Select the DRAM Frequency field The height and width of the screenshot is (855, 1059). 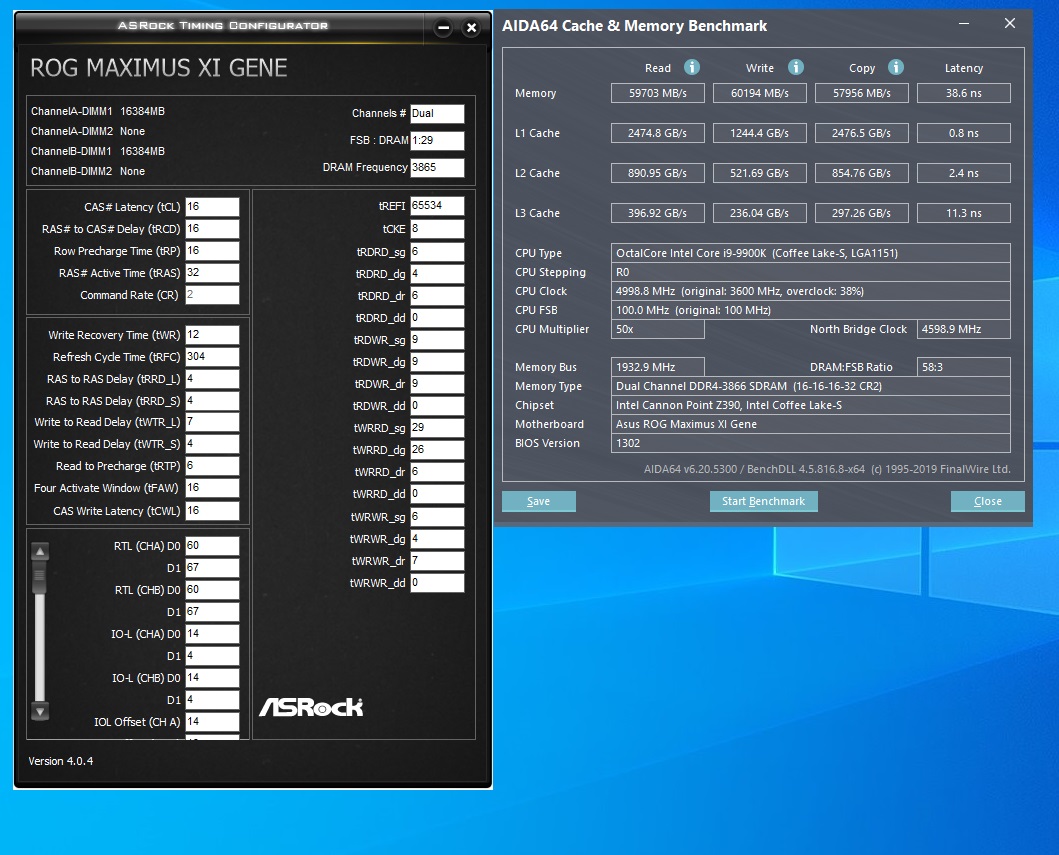437,167
